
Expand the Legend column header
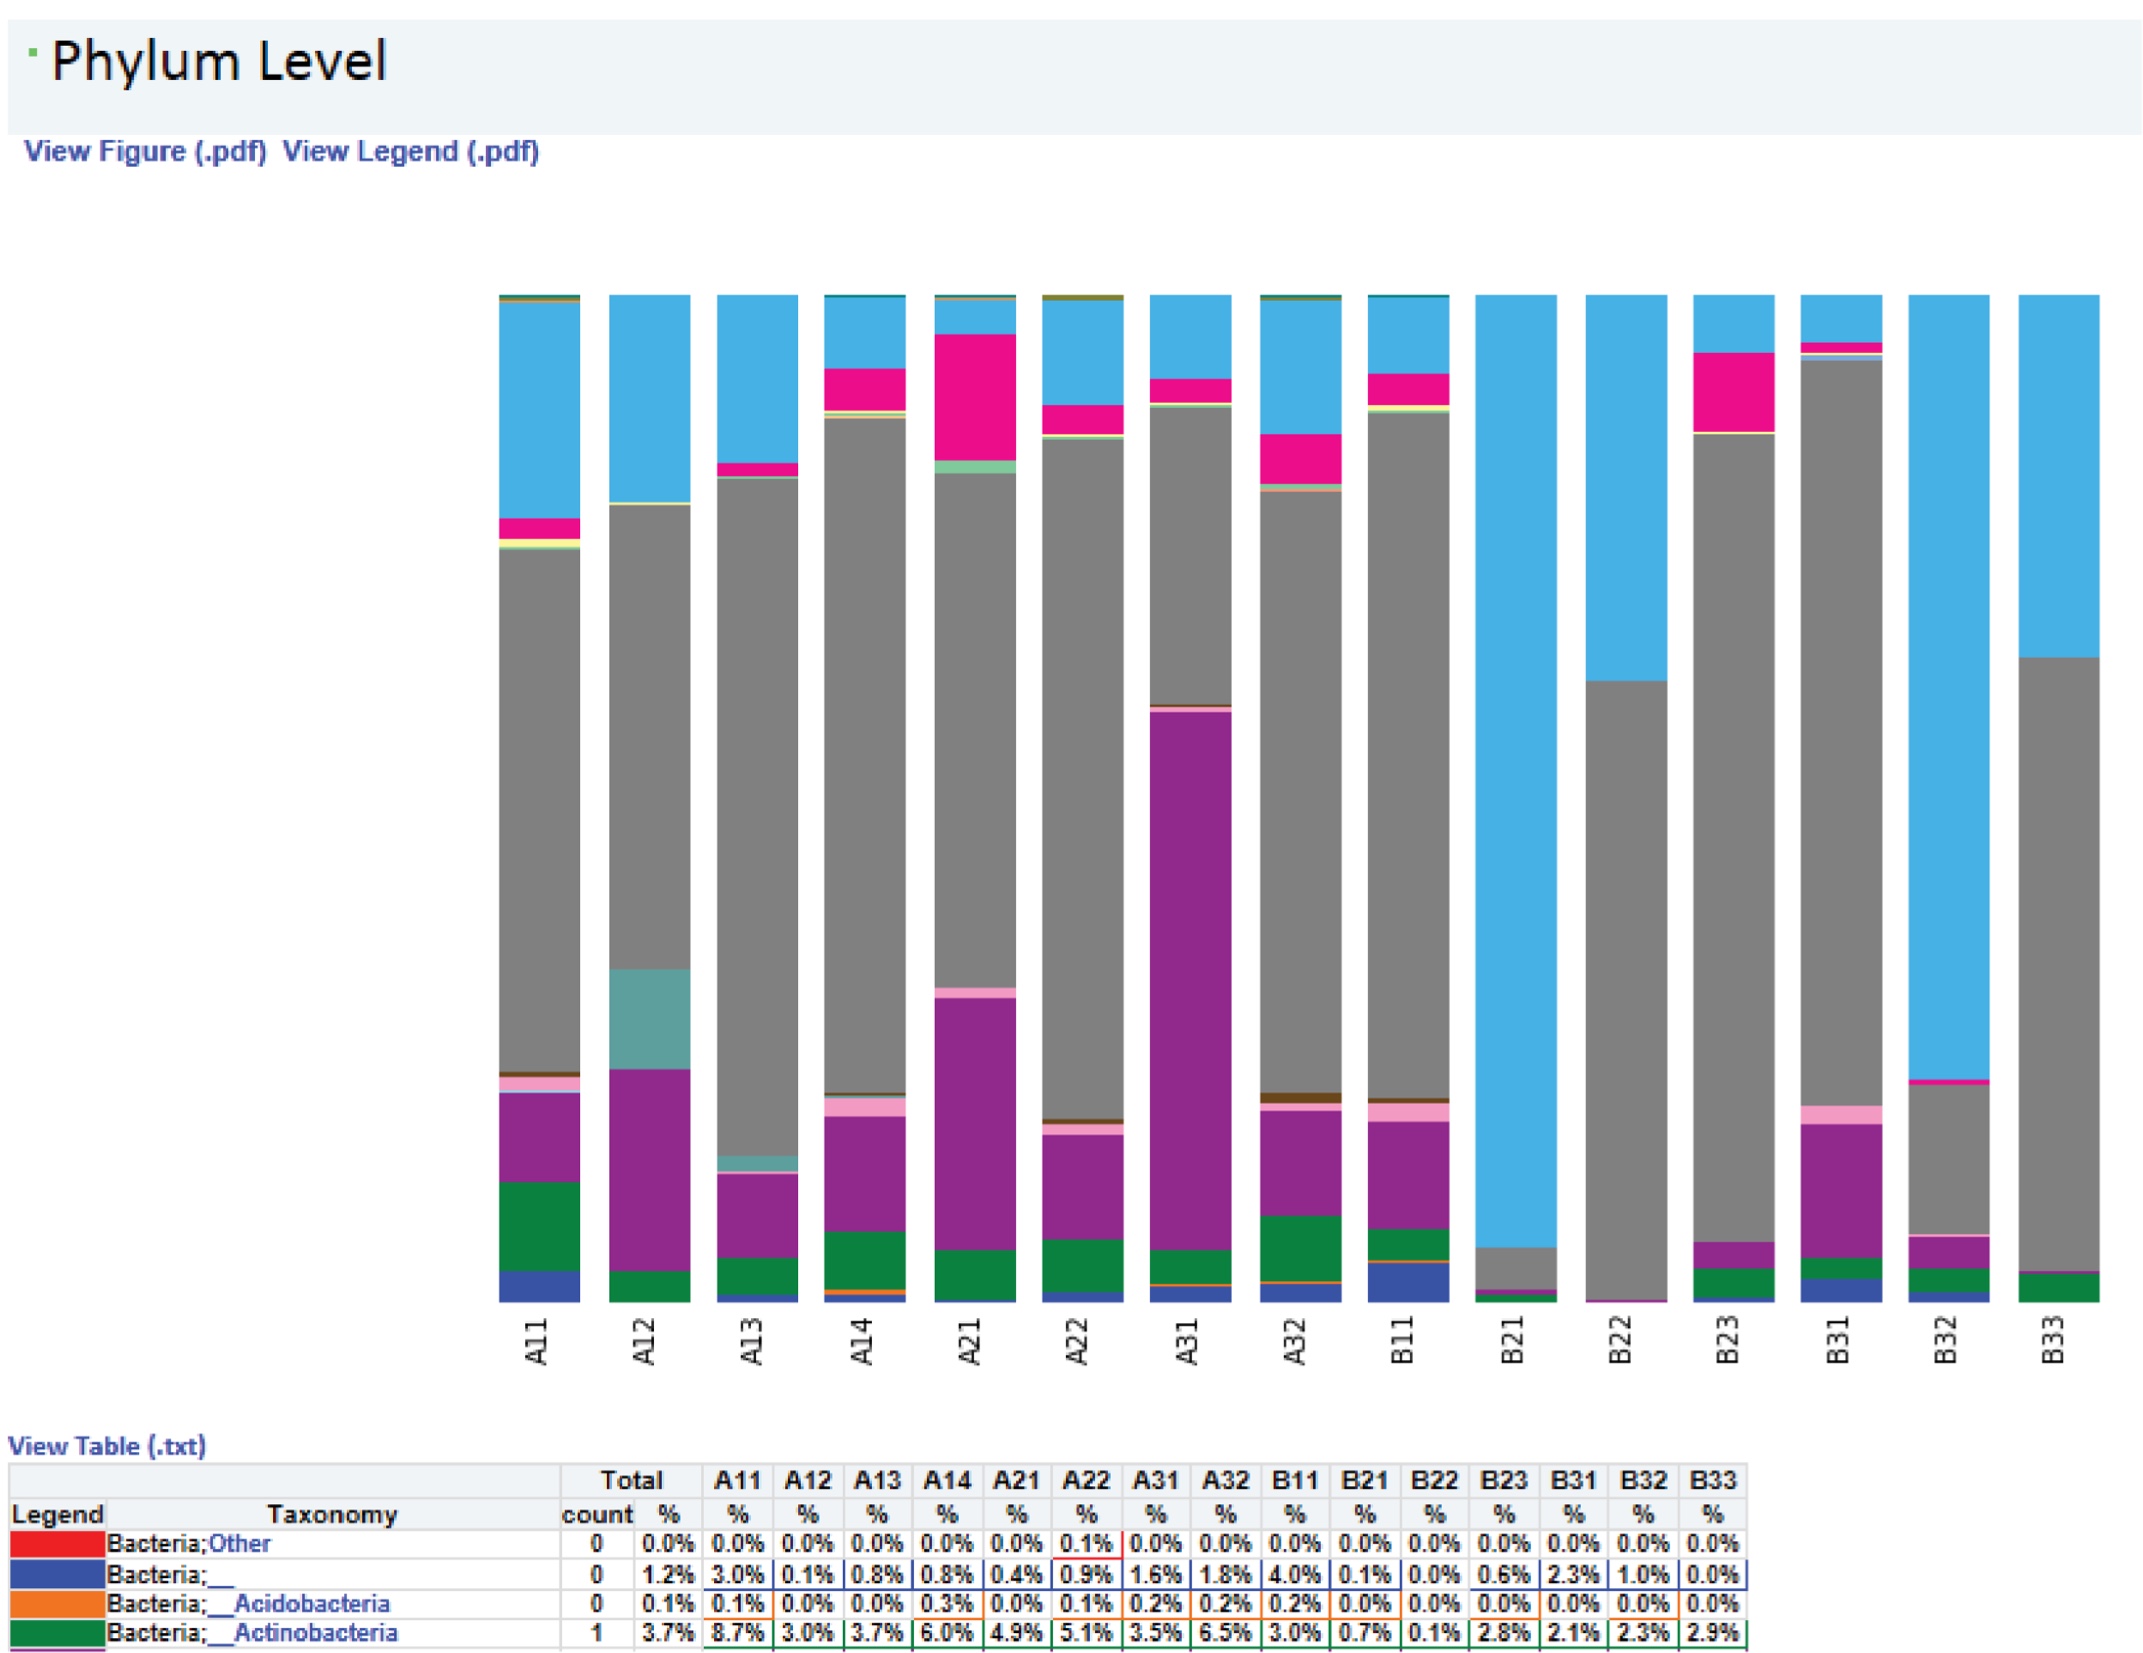click(x=57, y=1514)
